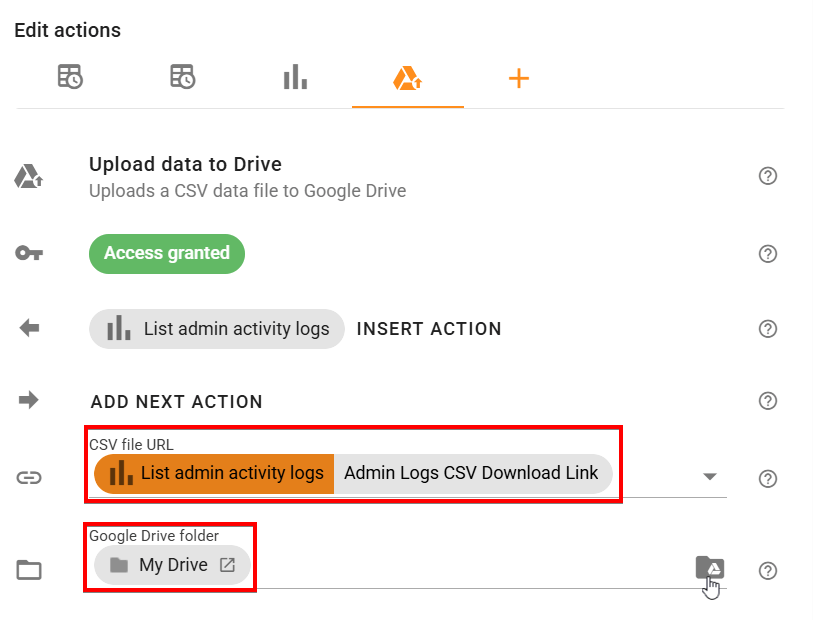This screenshot has height=620, width=813.
Task: Click the Drive icon beside Upload data to Drive
Action: (x=29, y=175)
